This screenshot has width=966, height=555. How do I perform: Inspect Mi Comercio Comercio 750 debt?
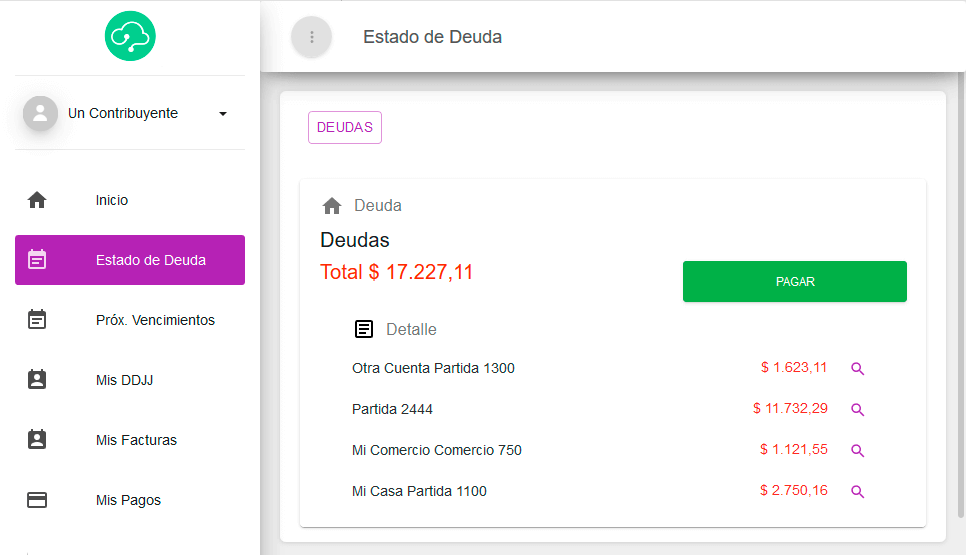click(x=857, y=451)
